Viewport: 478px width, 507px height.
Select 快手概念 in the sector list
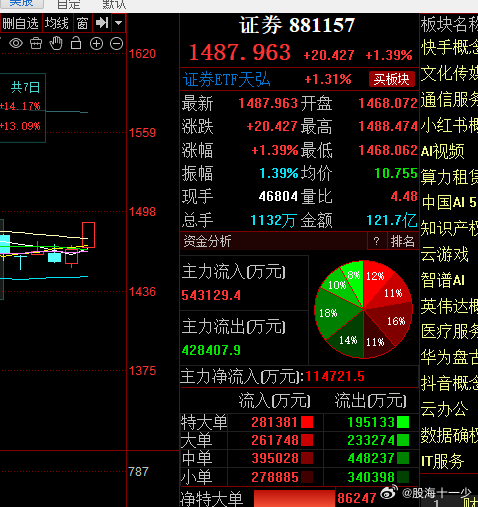coord(449,47)
